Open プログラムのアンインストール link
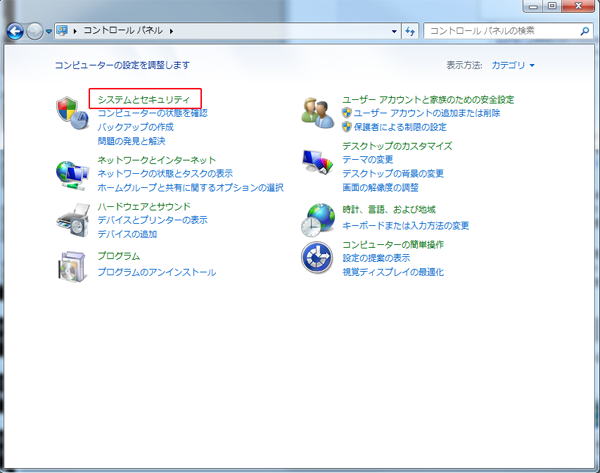 156,272
